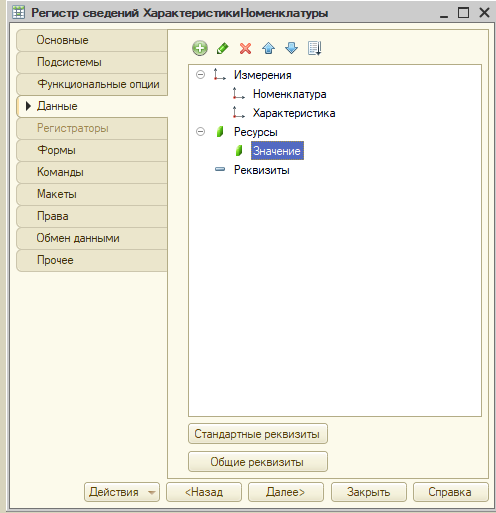Click the Реквизиты dash icon

(x=220, y=169)
